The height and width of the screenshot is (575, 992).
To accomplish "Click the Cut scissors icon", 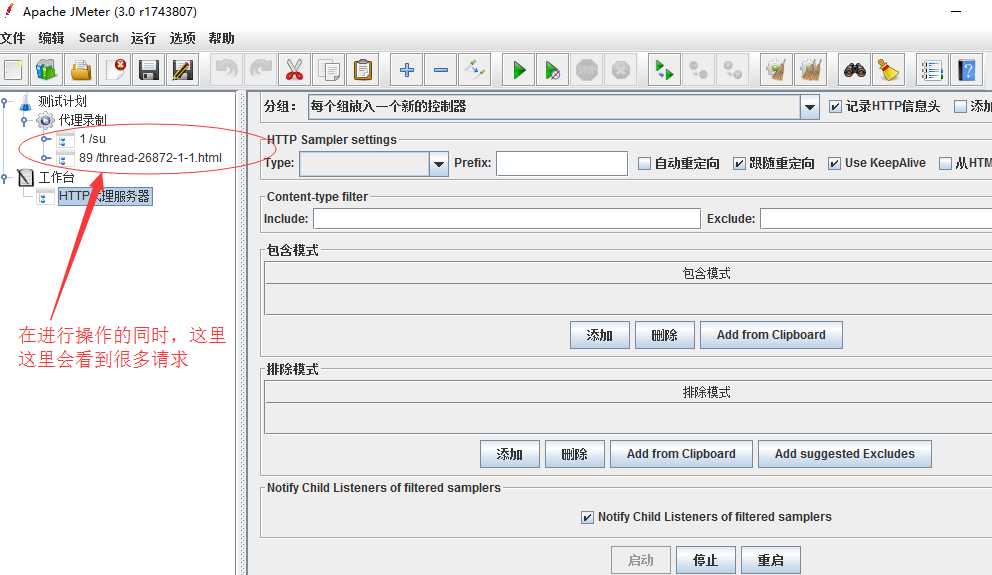I will (x=294, y=70).
